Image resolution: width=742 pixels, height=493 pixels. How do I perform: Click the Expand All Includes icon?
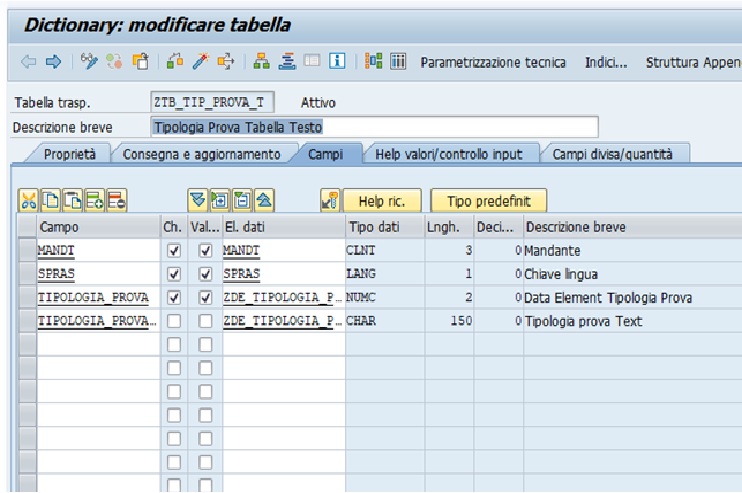click(198, 200)
